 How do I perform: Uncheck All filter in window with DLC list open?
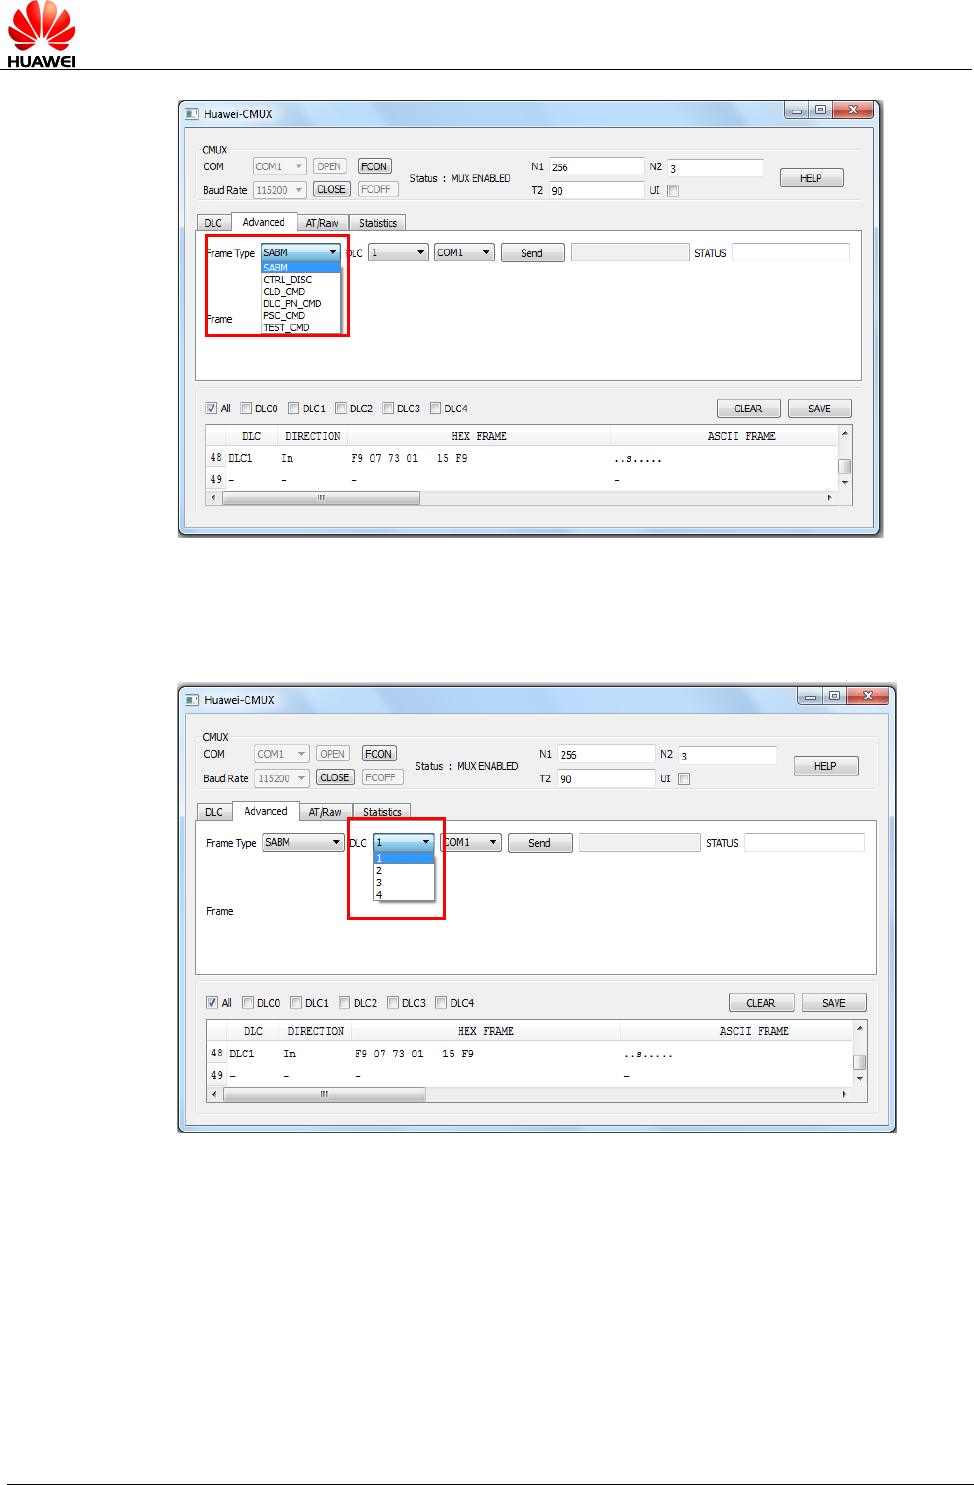[212, 1003]
